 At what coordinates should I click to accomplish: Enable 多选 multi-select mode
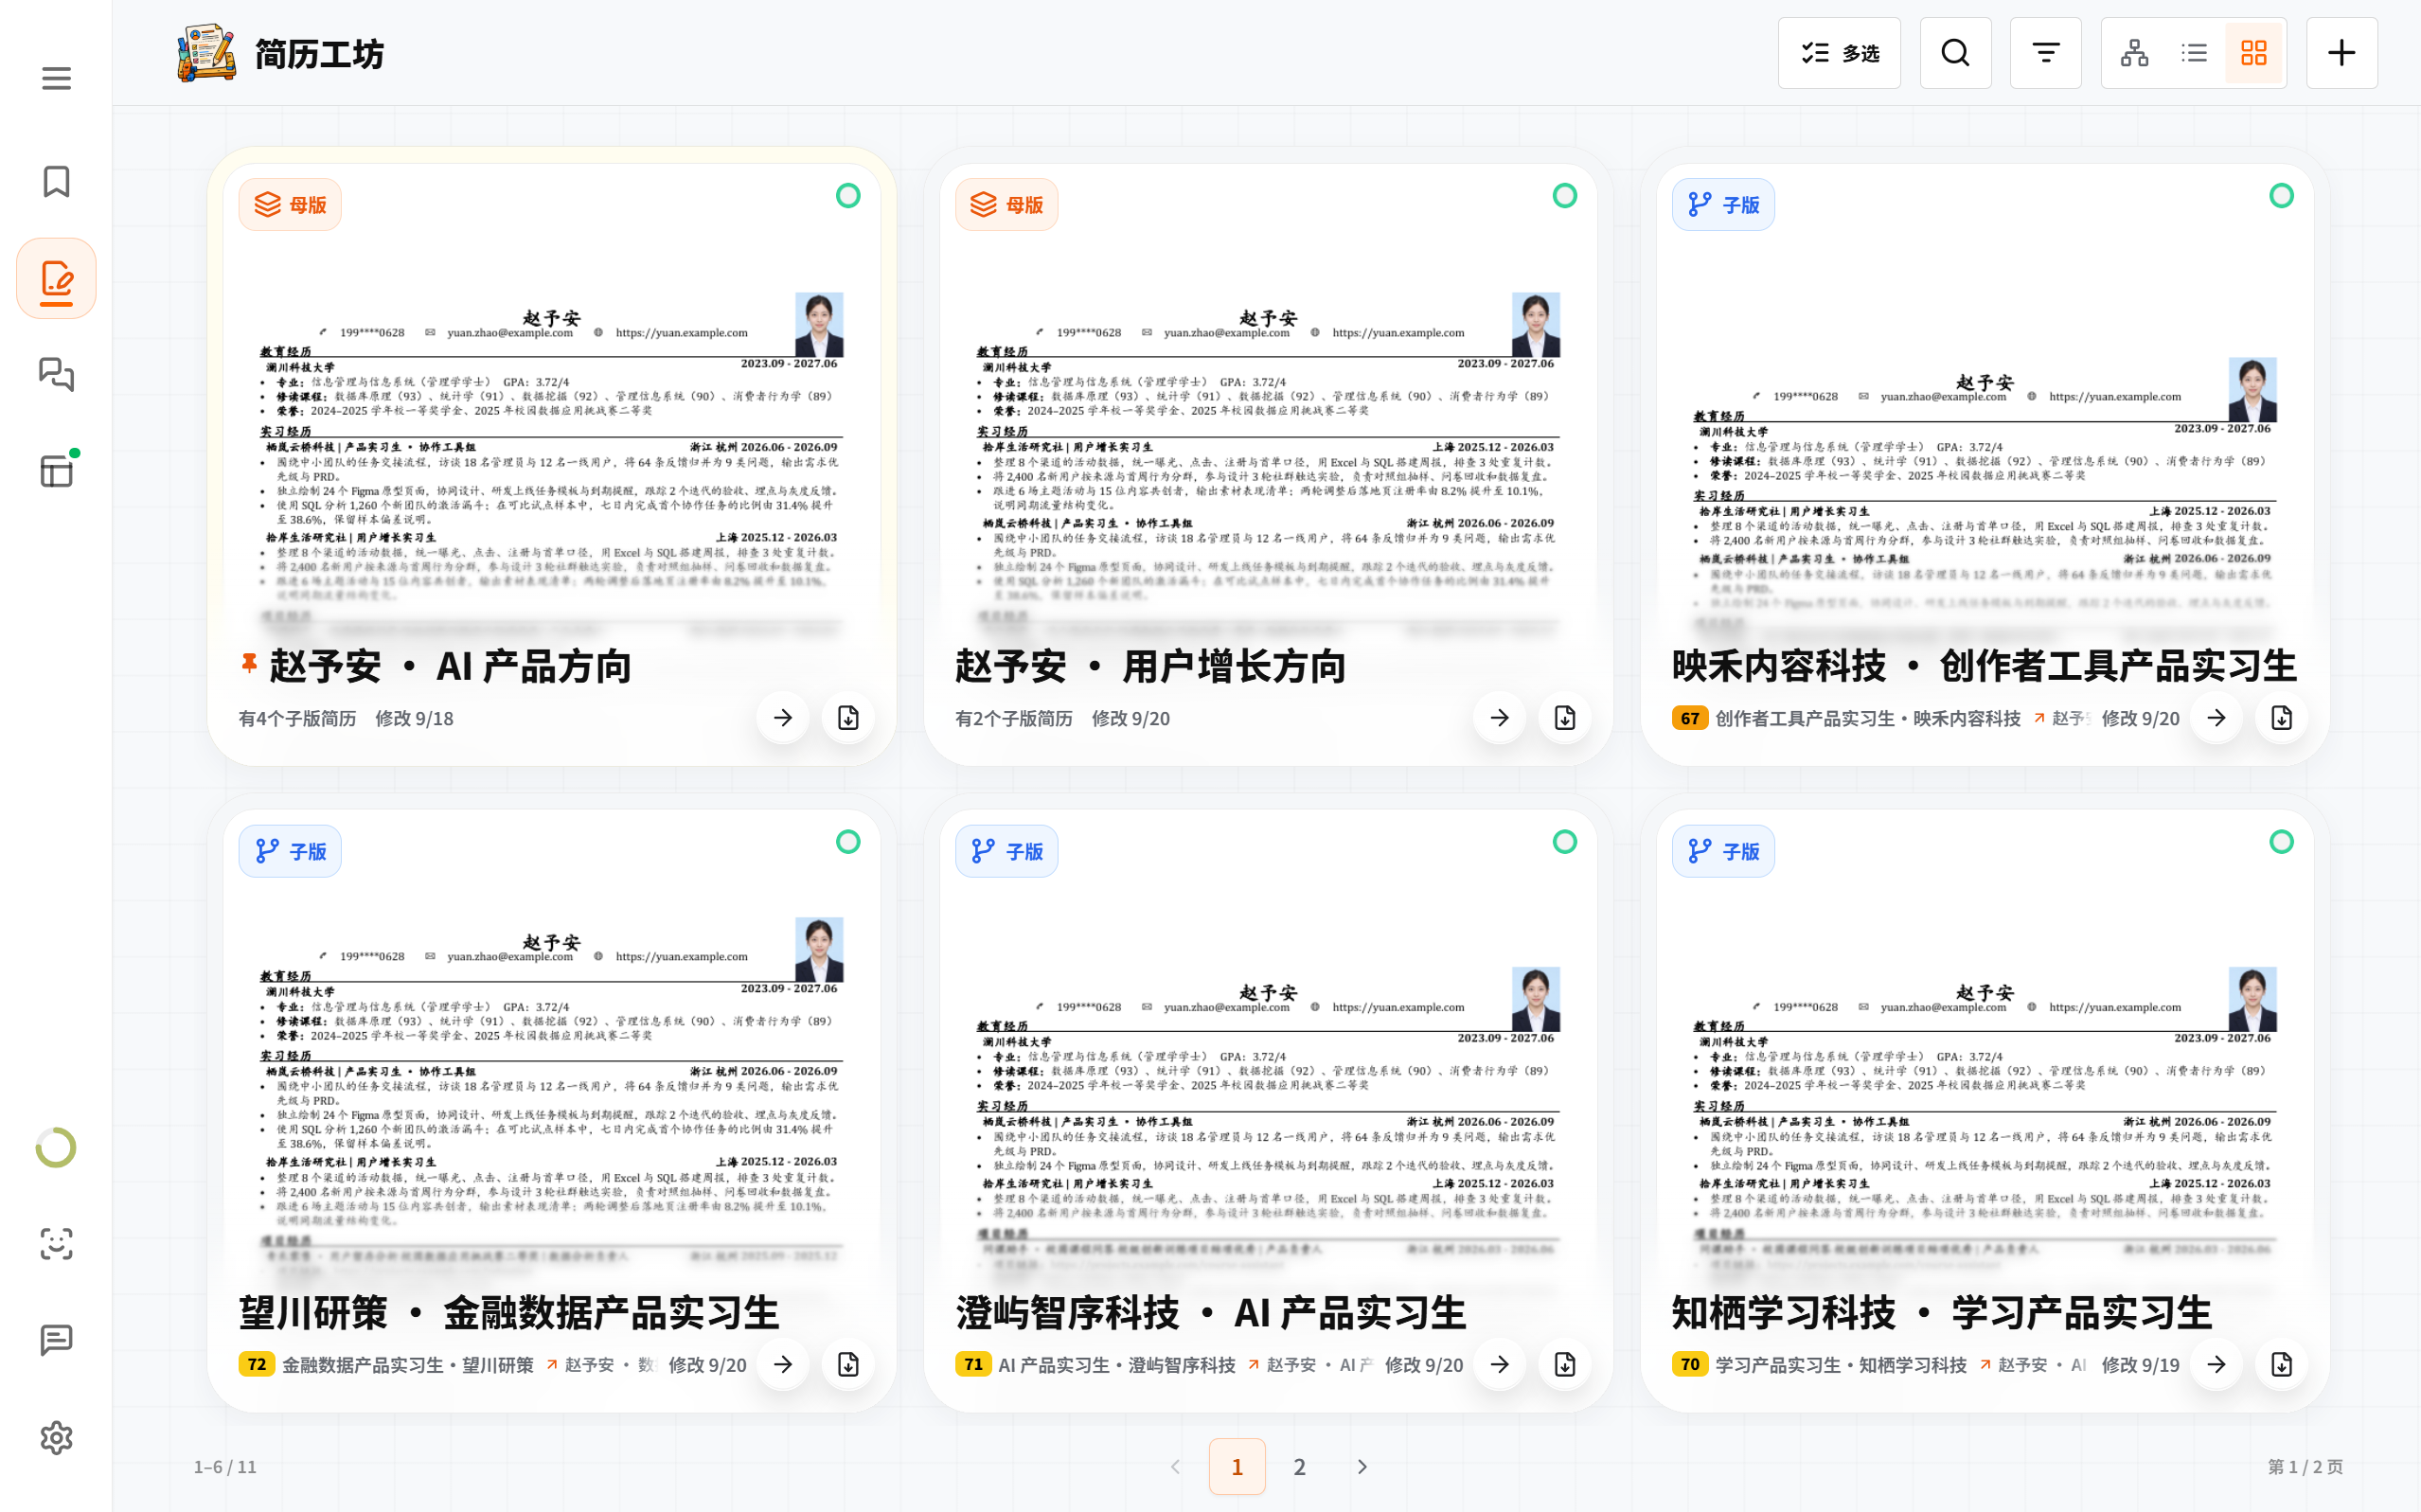click(1839, 53)
